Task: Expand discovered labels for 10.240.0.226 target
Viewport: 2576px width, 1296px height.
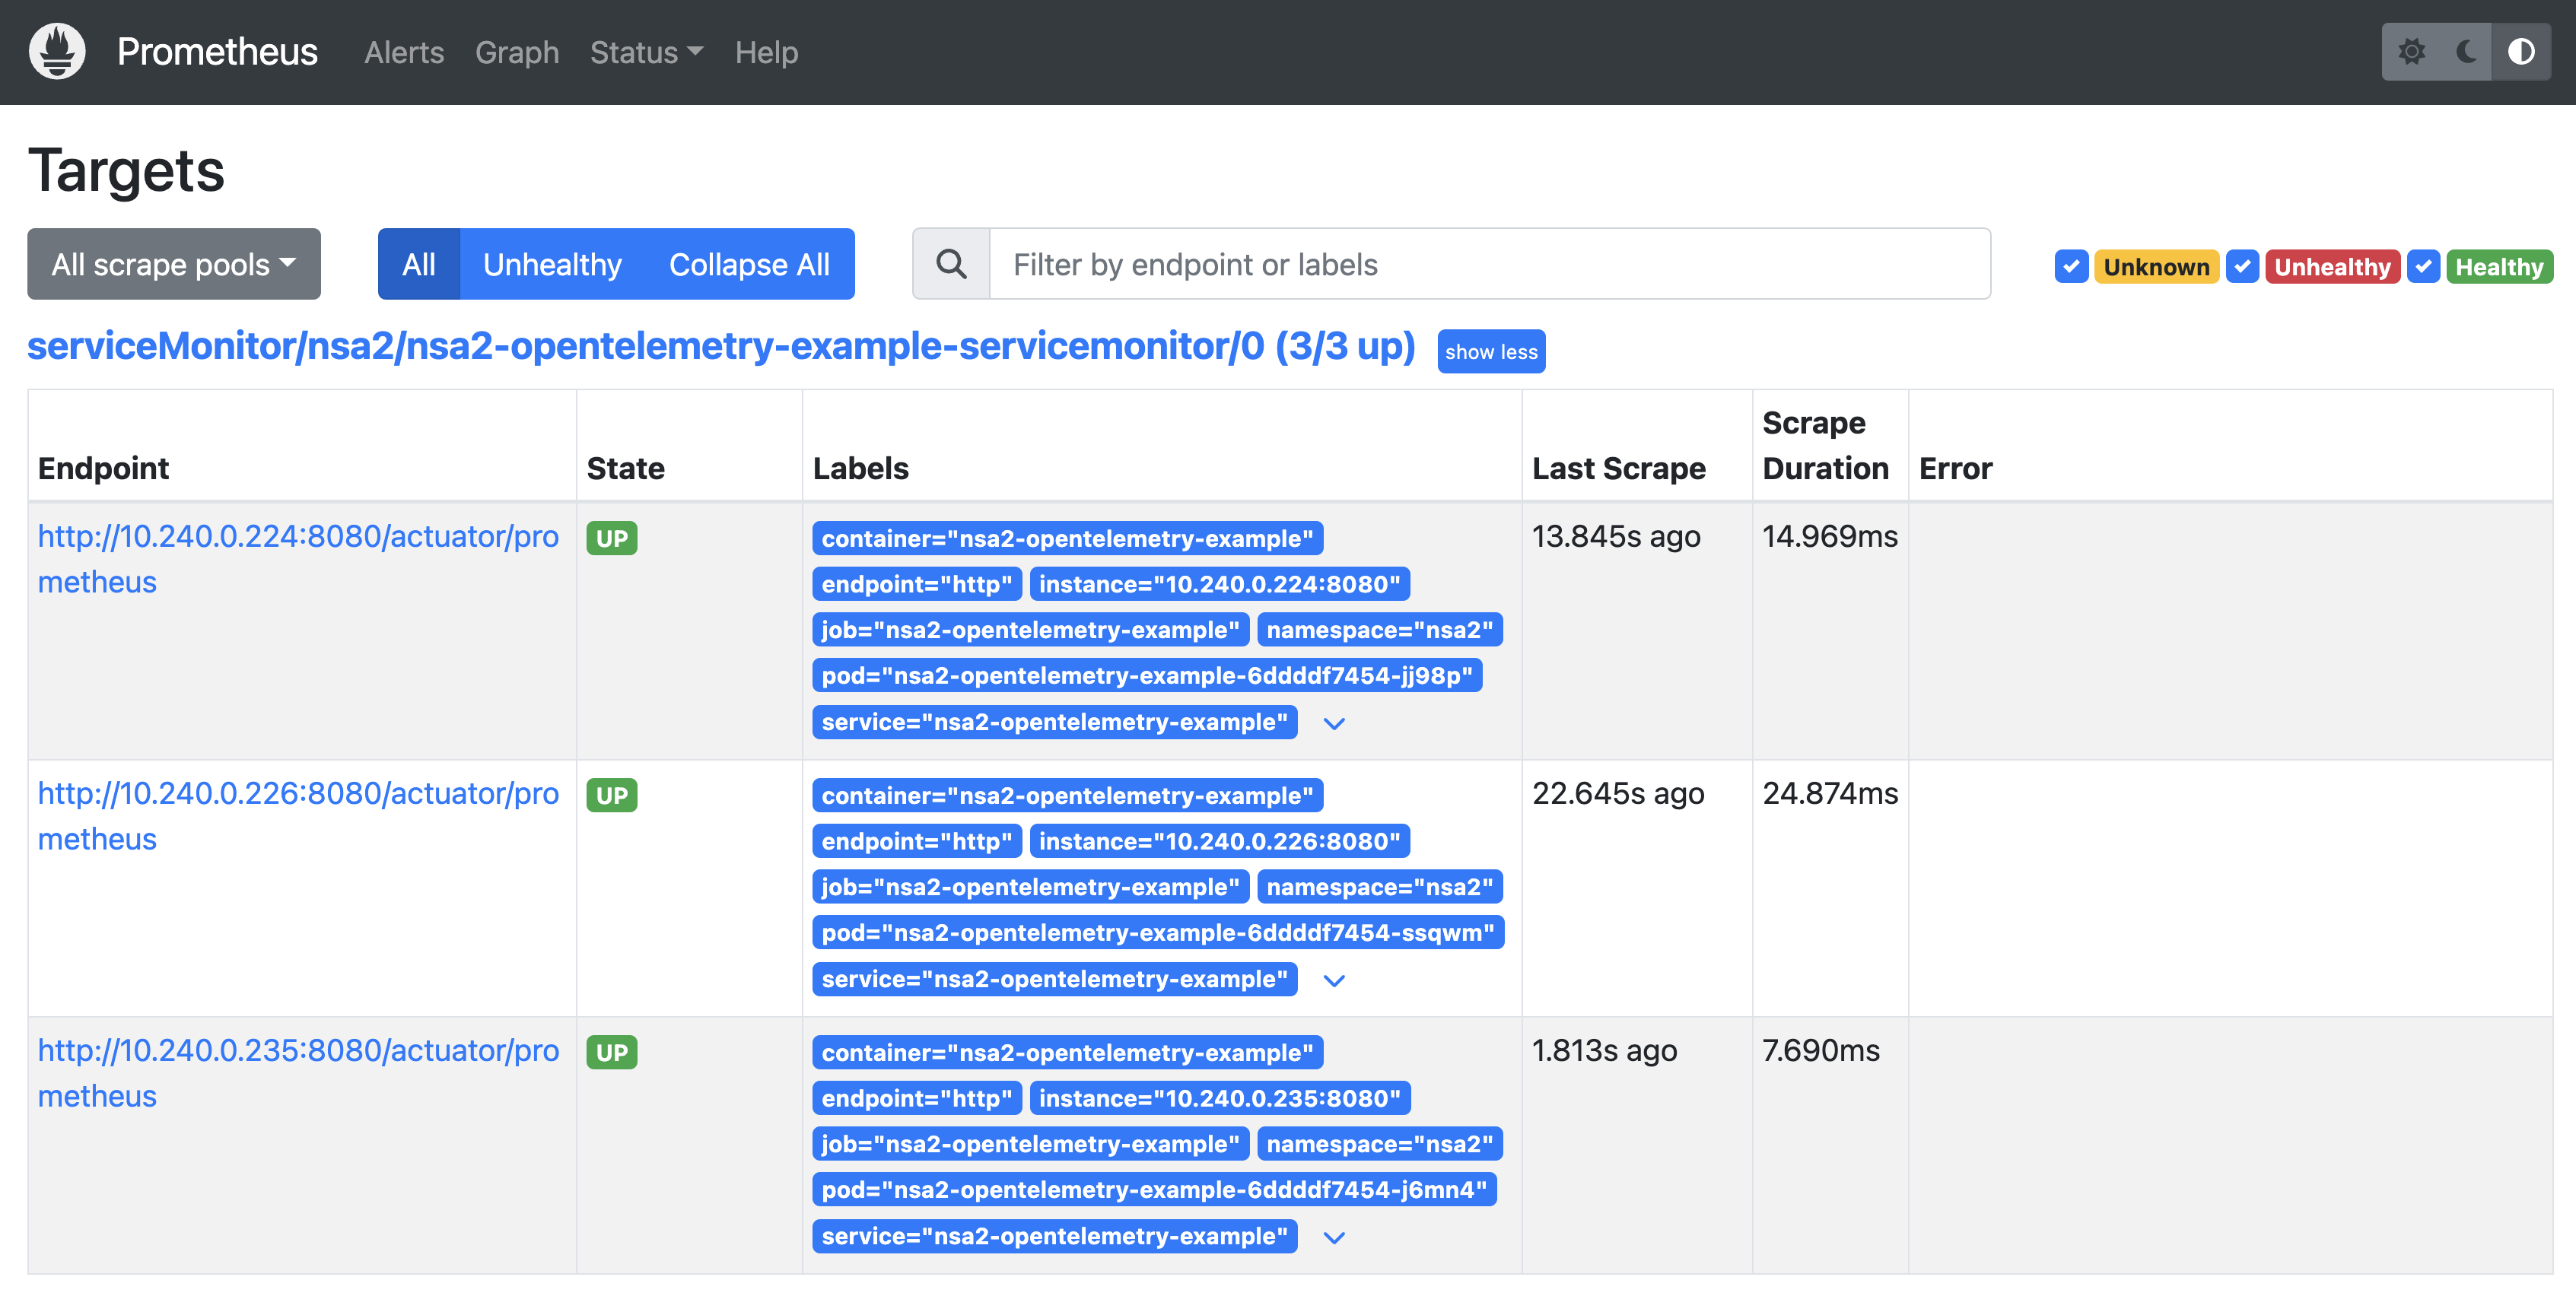Action: click(x=1334, y=980)
